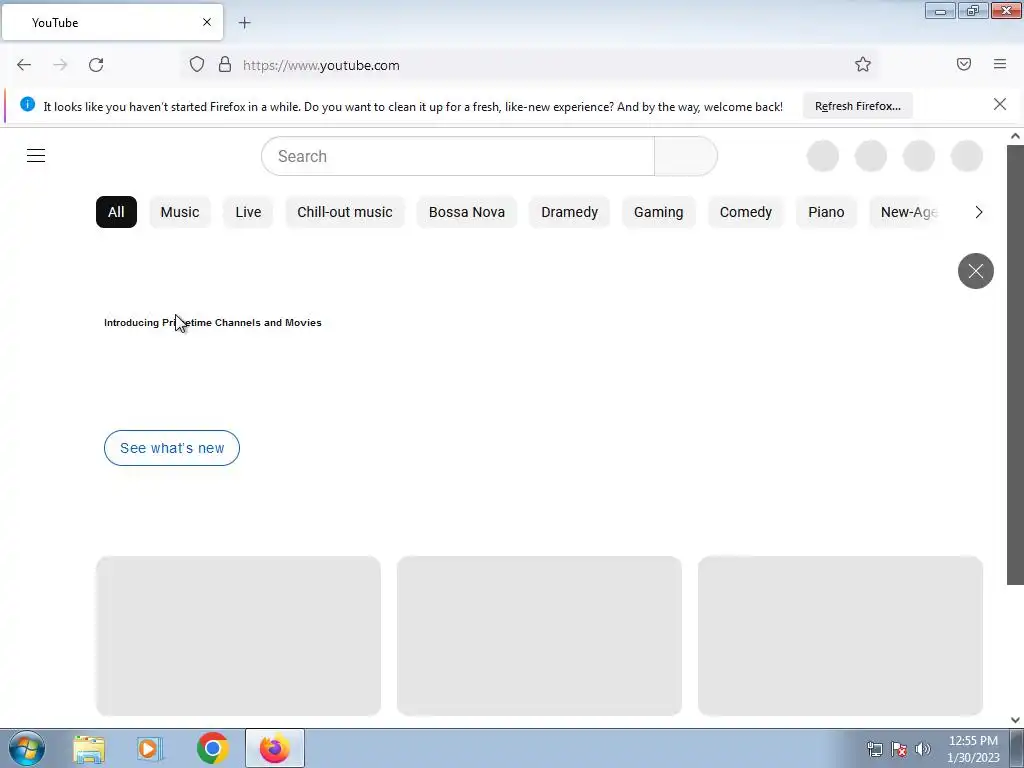
Task: Go back with Firefox back arrow
Action: [24, 65]
